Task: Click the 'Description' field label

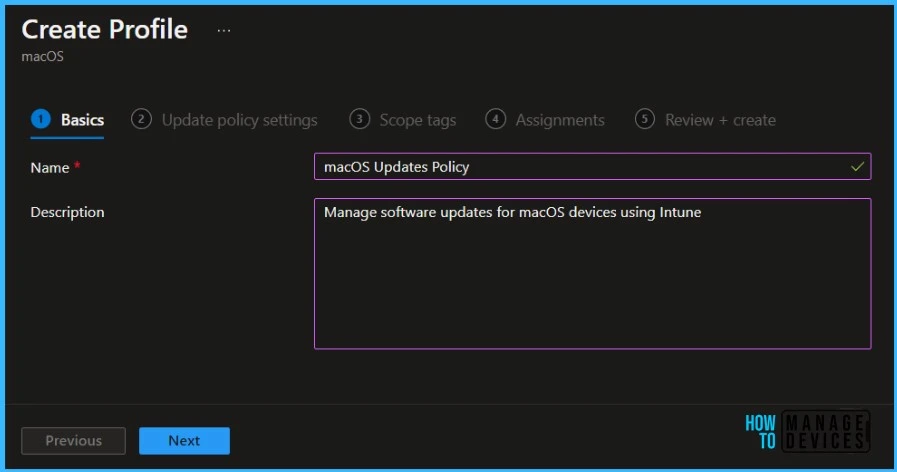Action: pyautogui.click(x=68, y=212)
